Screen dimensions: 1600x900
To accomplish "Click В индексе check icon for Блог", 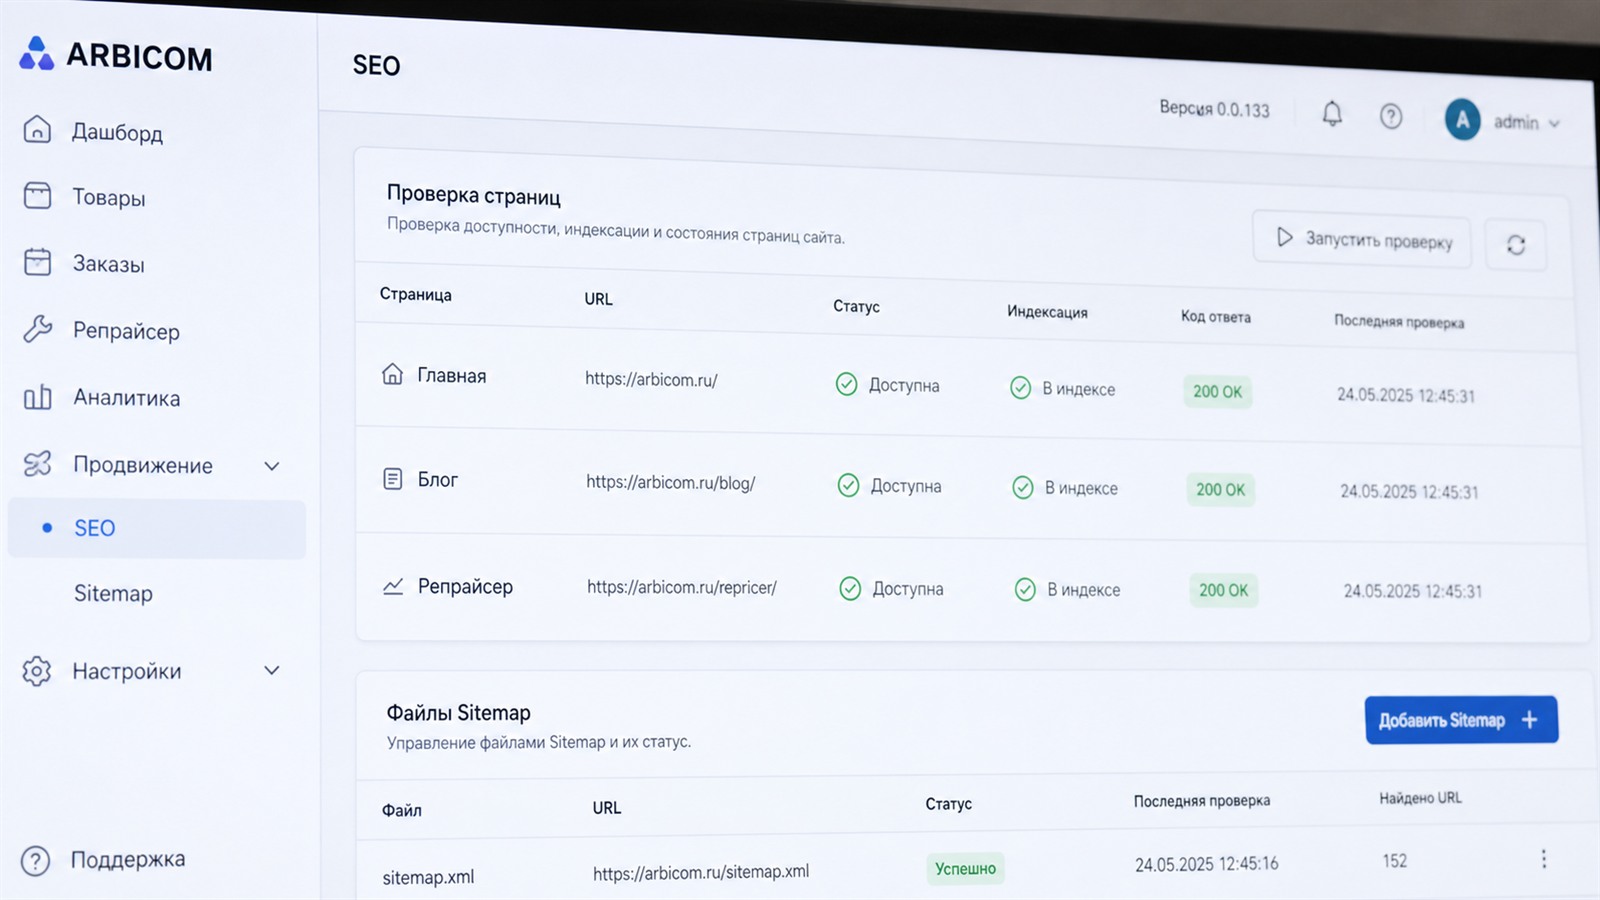I will pyautogui.click(x=1023, y=487).
